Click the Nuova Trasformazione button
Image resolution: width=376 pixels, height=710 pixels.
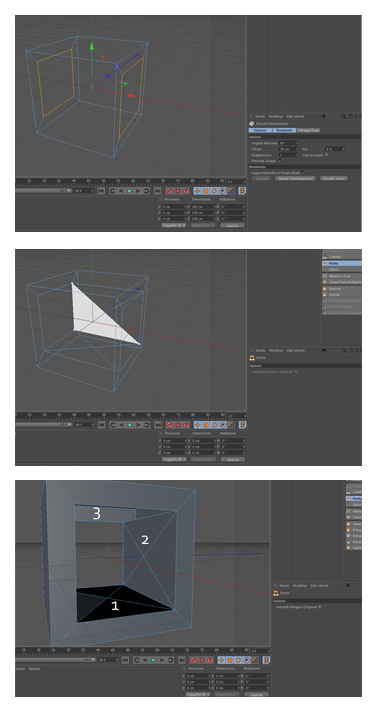coord(295,178)
